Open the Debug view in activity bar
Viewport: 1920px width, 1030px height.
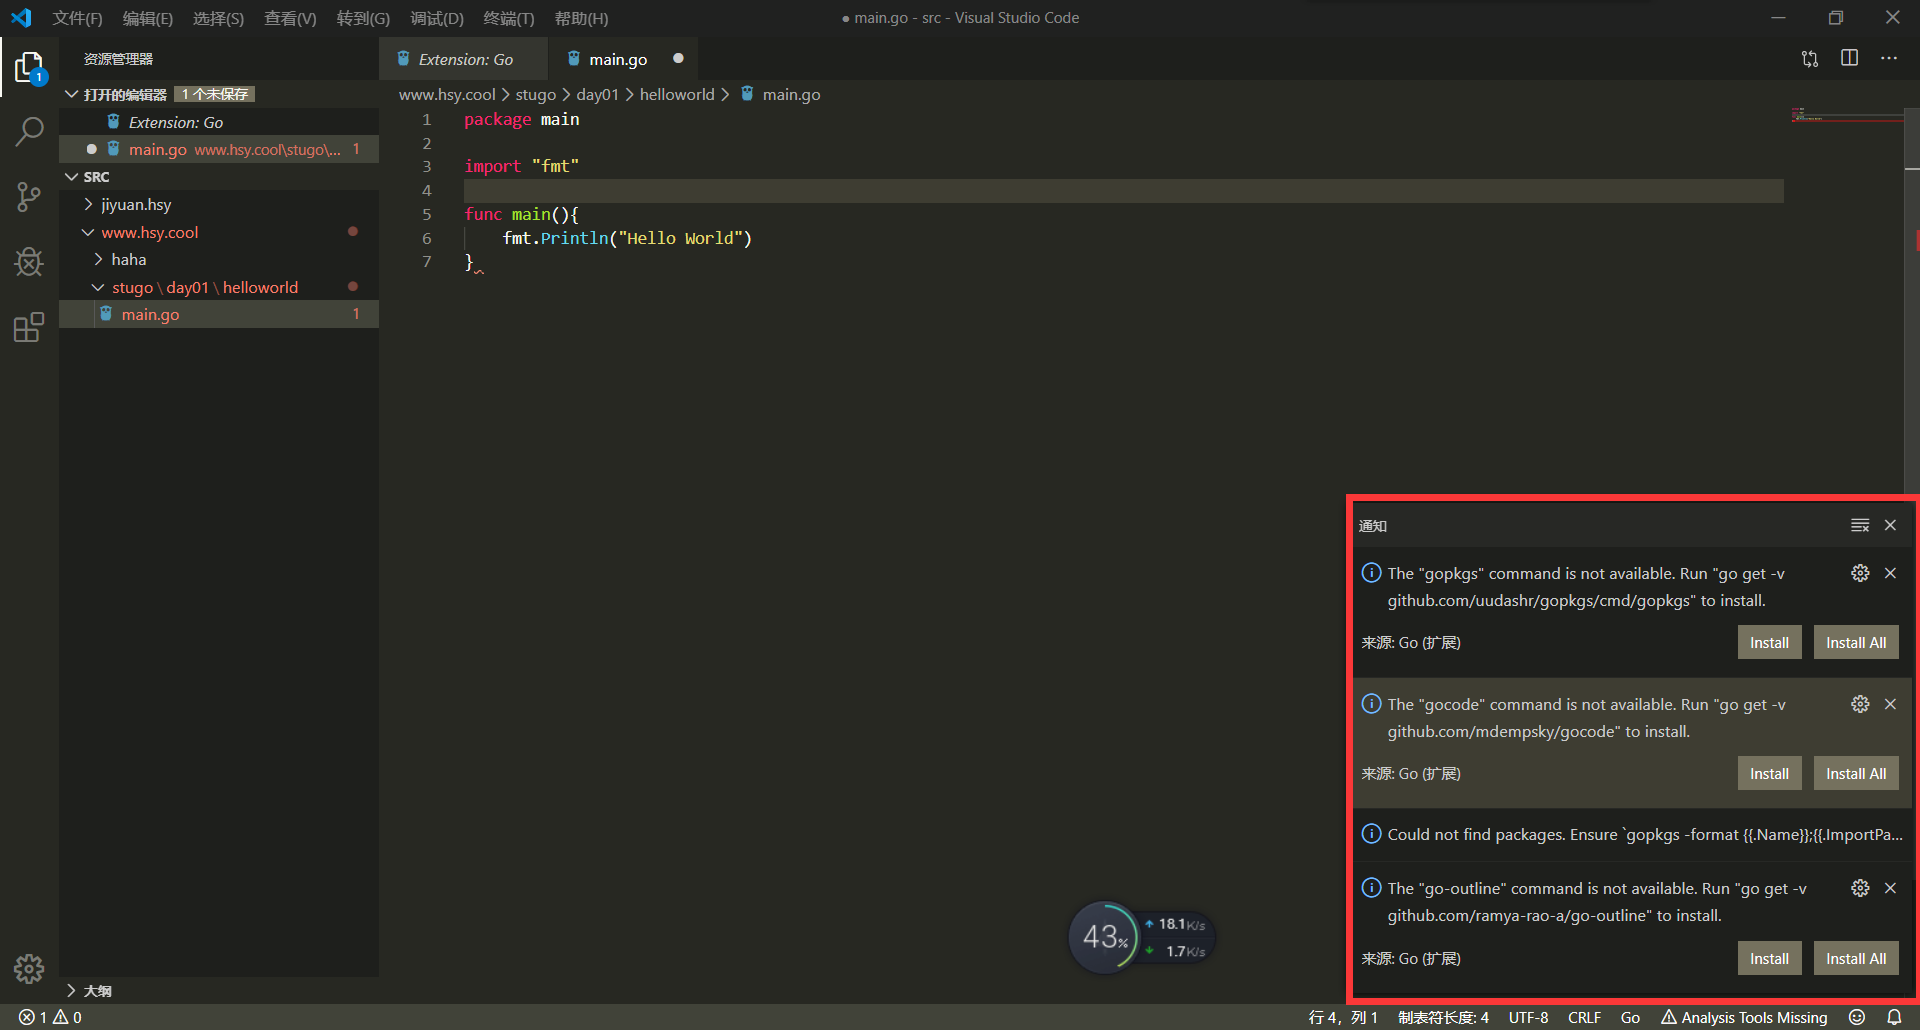tap(29, 262)
